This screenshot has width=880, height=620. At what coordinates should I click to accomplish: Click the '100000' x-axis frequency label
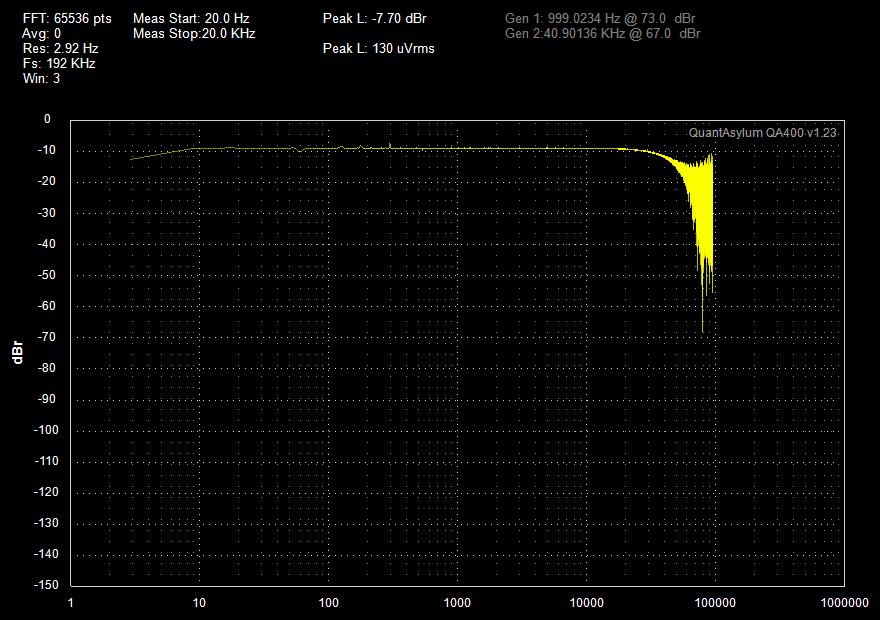click(715, 603)
